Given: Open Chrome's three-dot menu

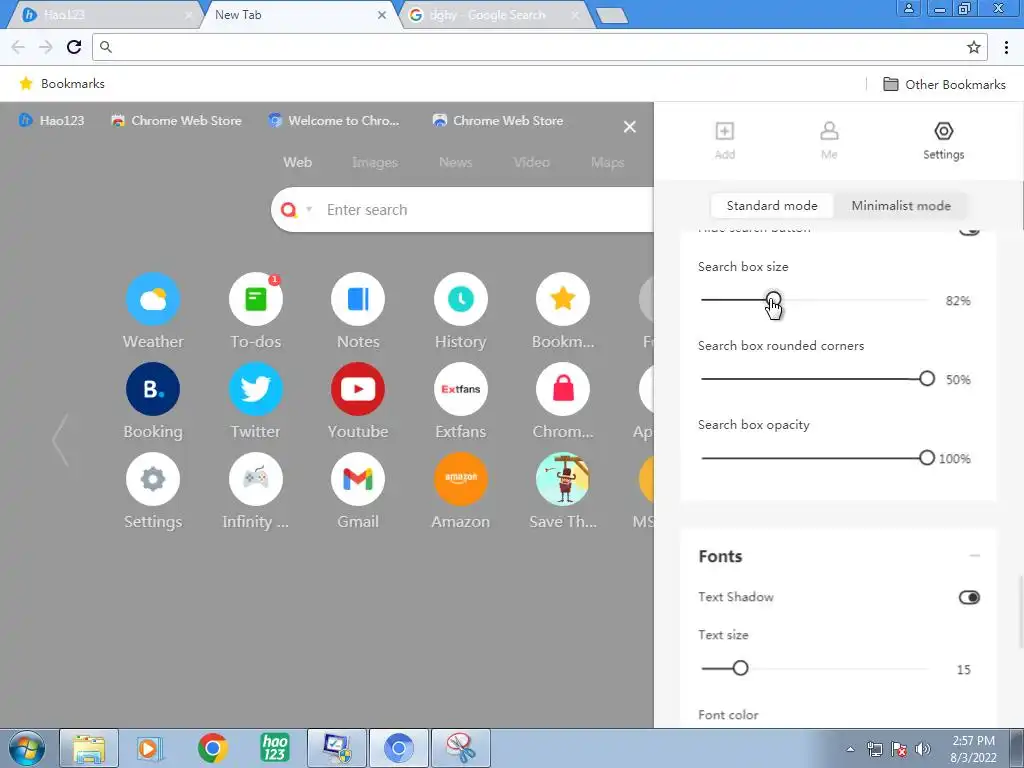Looking at the screenshot, I should 1006,47.
